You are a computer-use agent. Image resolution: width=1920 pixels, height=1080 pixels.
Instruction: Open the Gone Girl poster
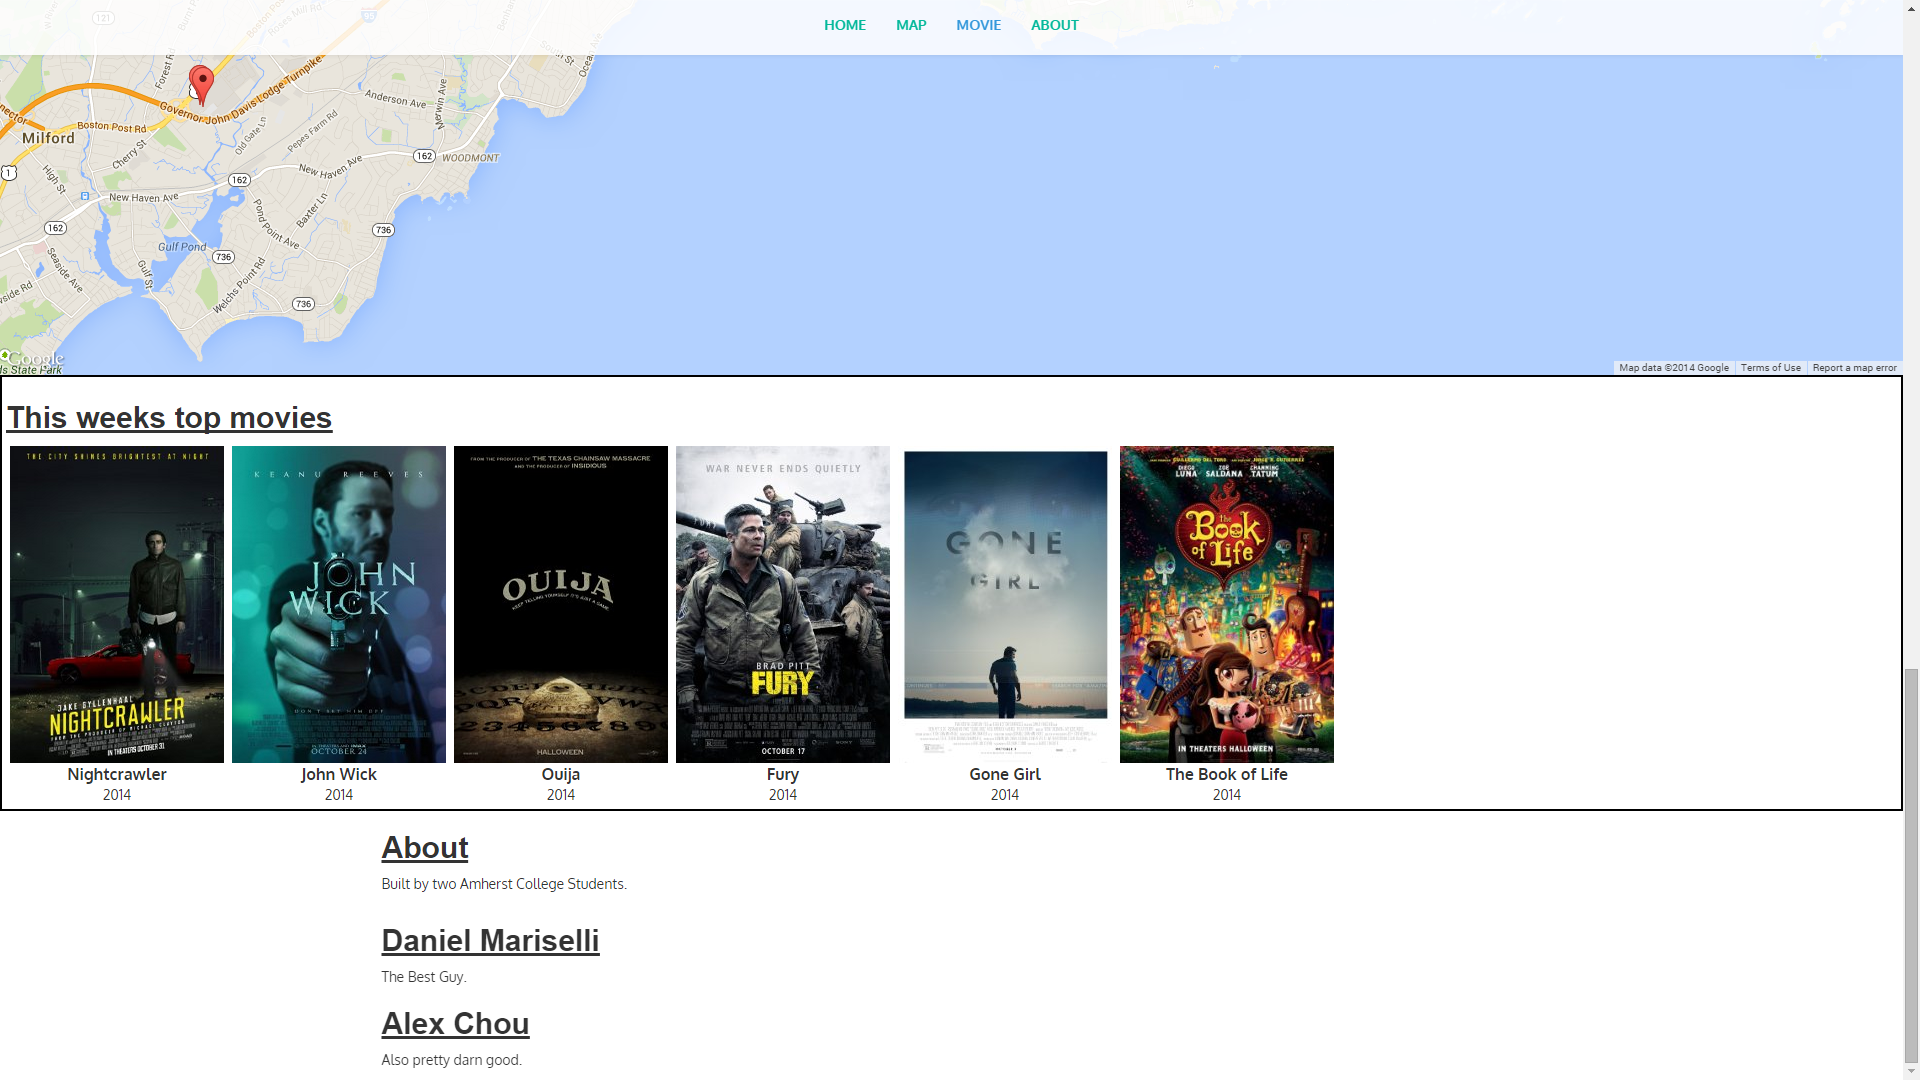1005,604
